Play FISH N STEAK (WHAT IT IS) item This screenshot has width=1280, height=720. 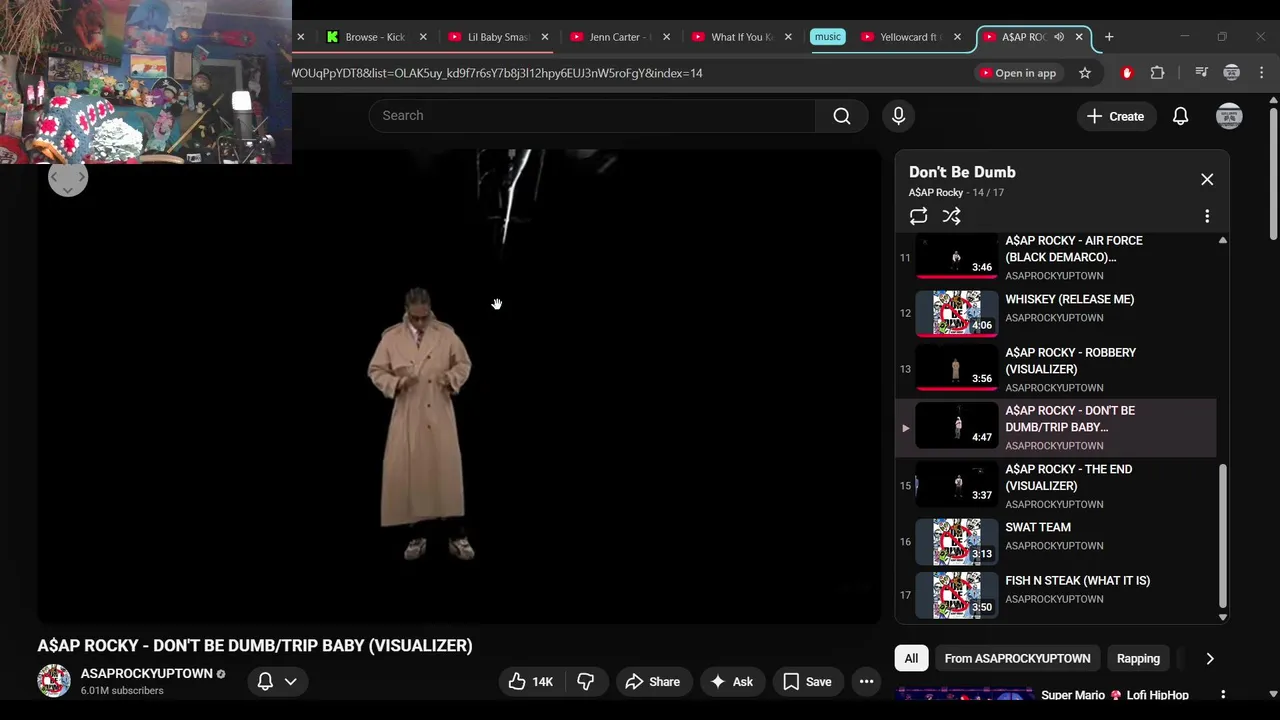pyautogui.click(x=1055, y=595)
